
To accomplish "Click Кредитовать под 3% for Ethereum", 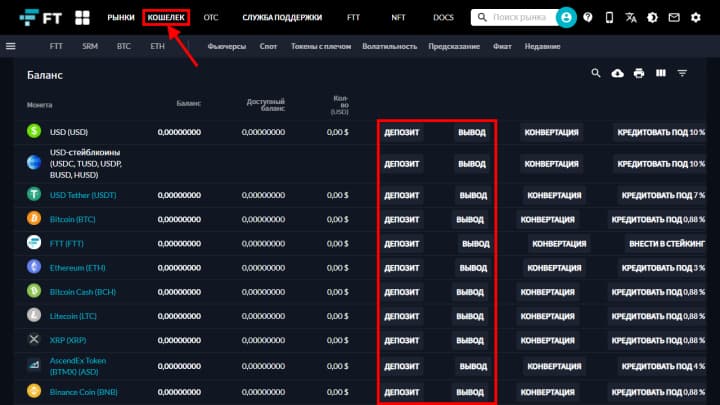I will coord(663,268).
